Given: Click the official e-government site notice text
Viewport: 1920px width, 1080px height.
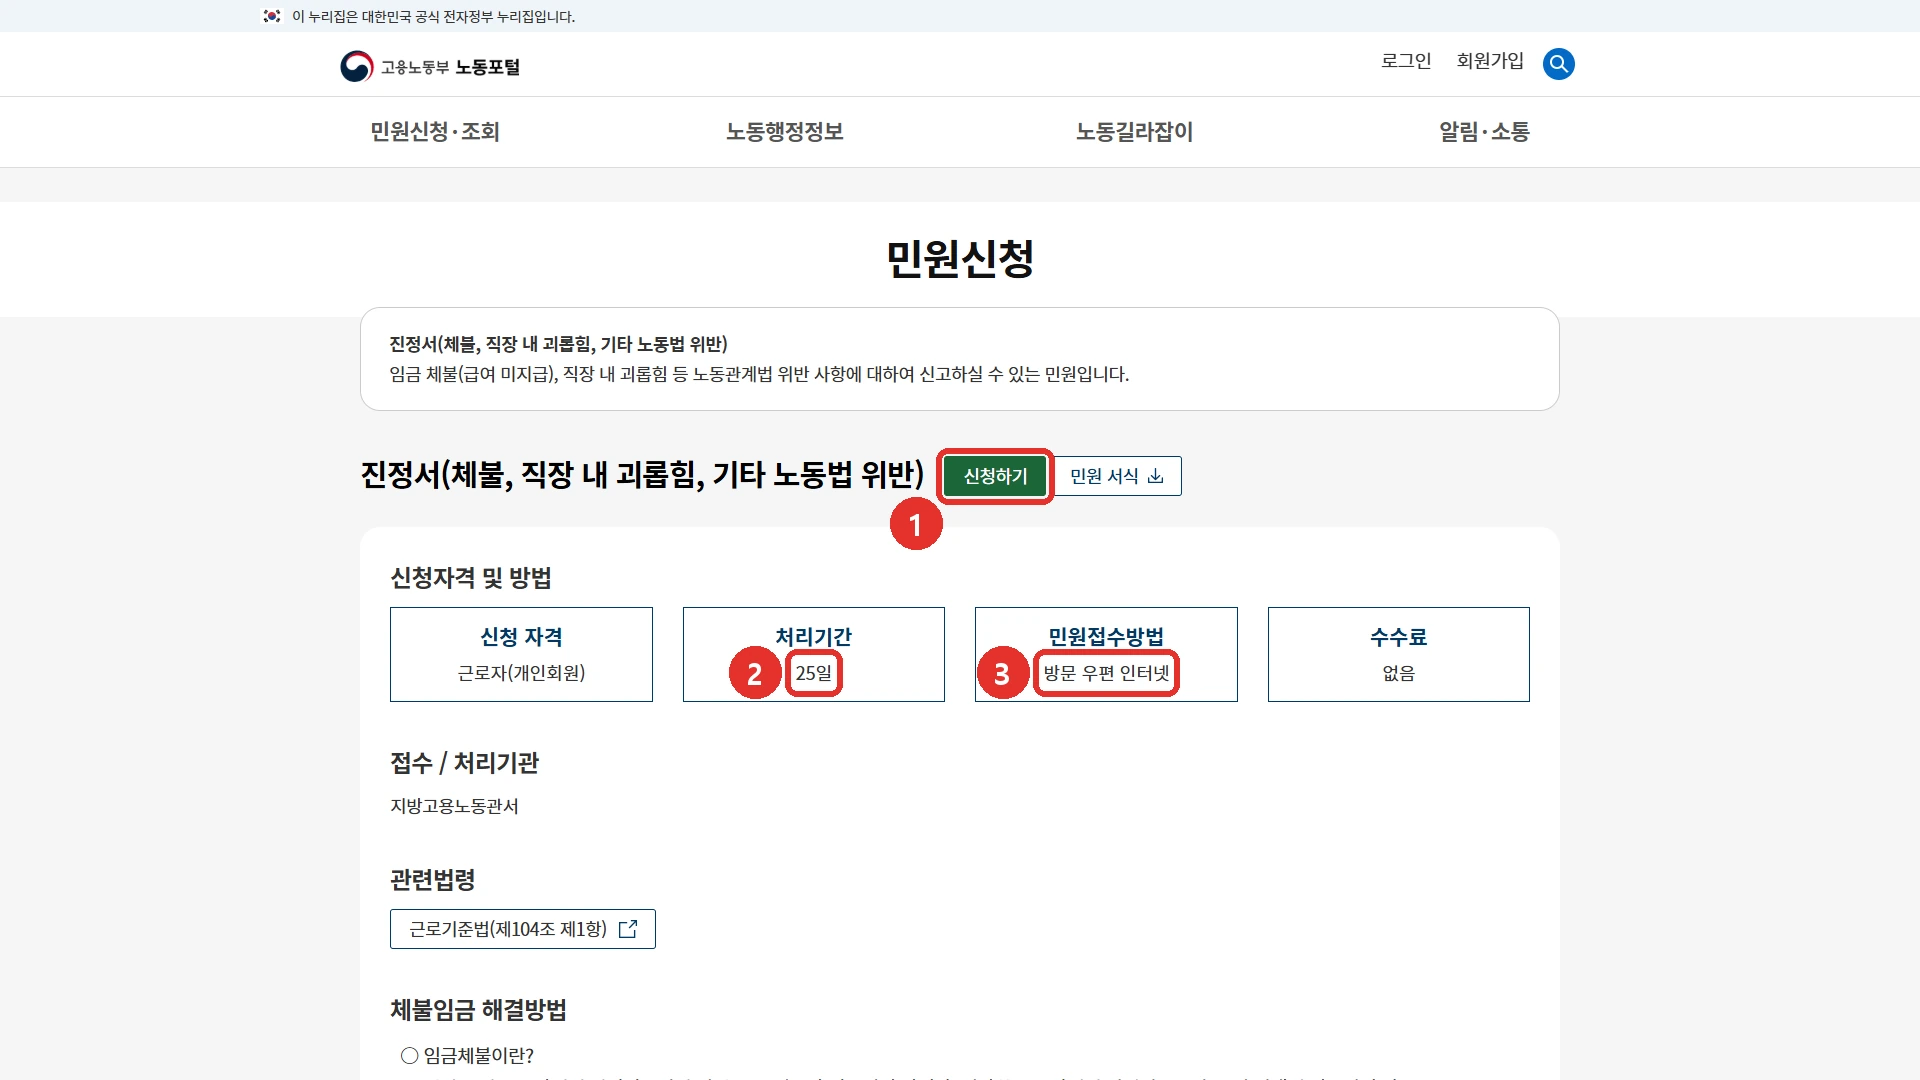Looking at the screenshot, I should [x=433, y=16].
